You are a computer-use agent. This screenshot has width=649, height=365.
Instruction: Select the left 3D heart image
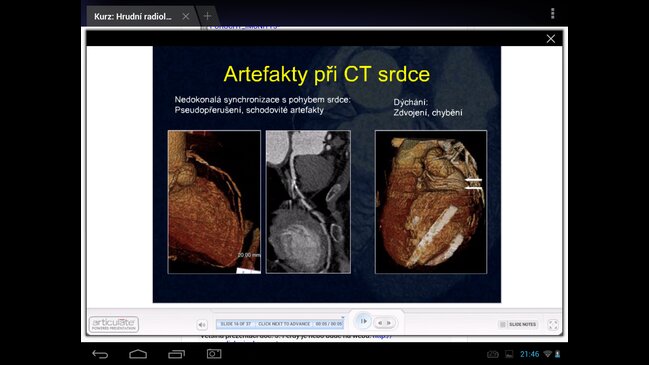click(214, 202)
